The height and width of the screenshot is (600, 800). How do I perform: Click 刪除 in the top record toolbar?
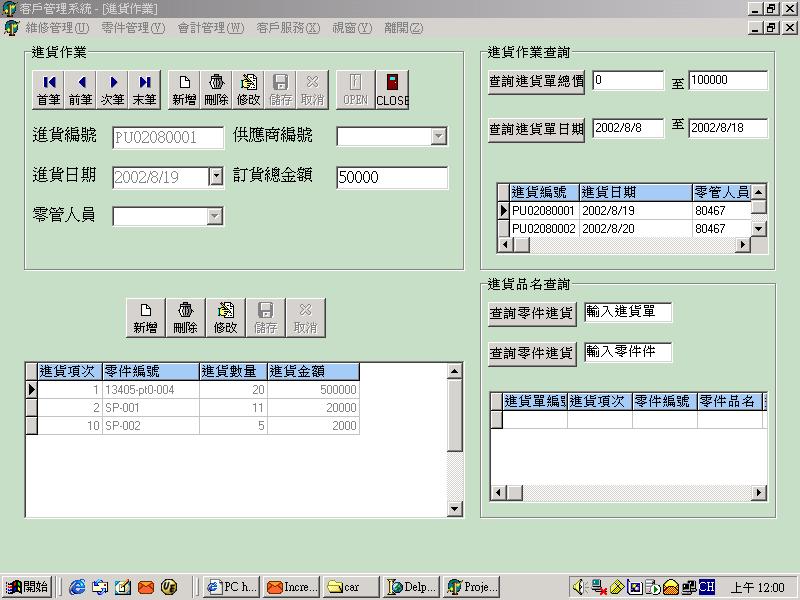tap(216, 90)
